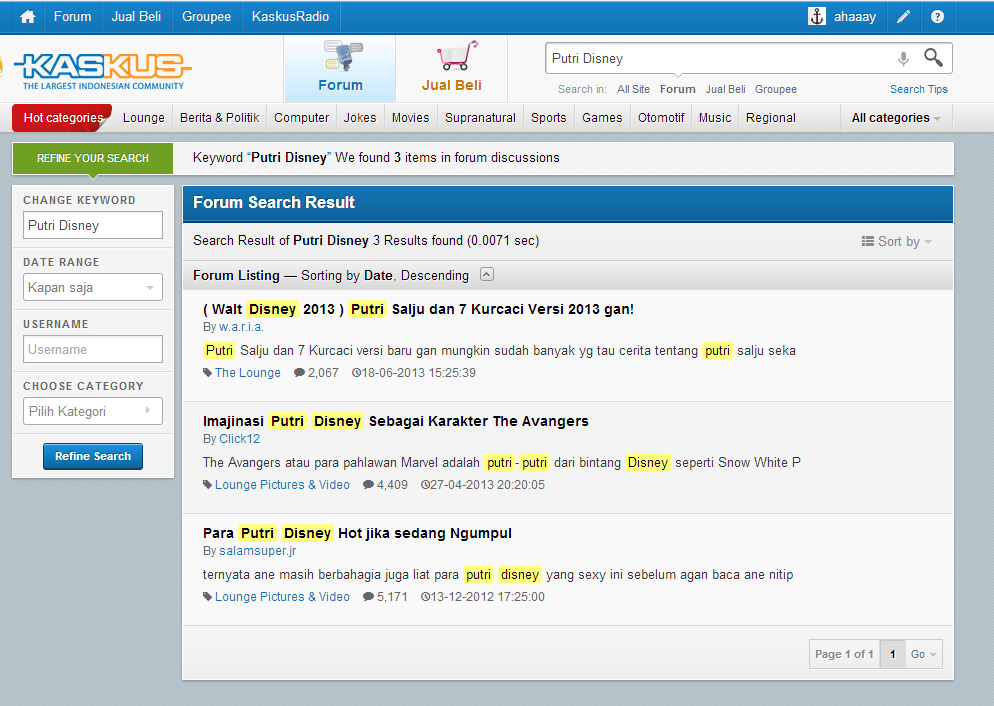
Task: Click the microphone voice search icon
Action: point(903,59)
